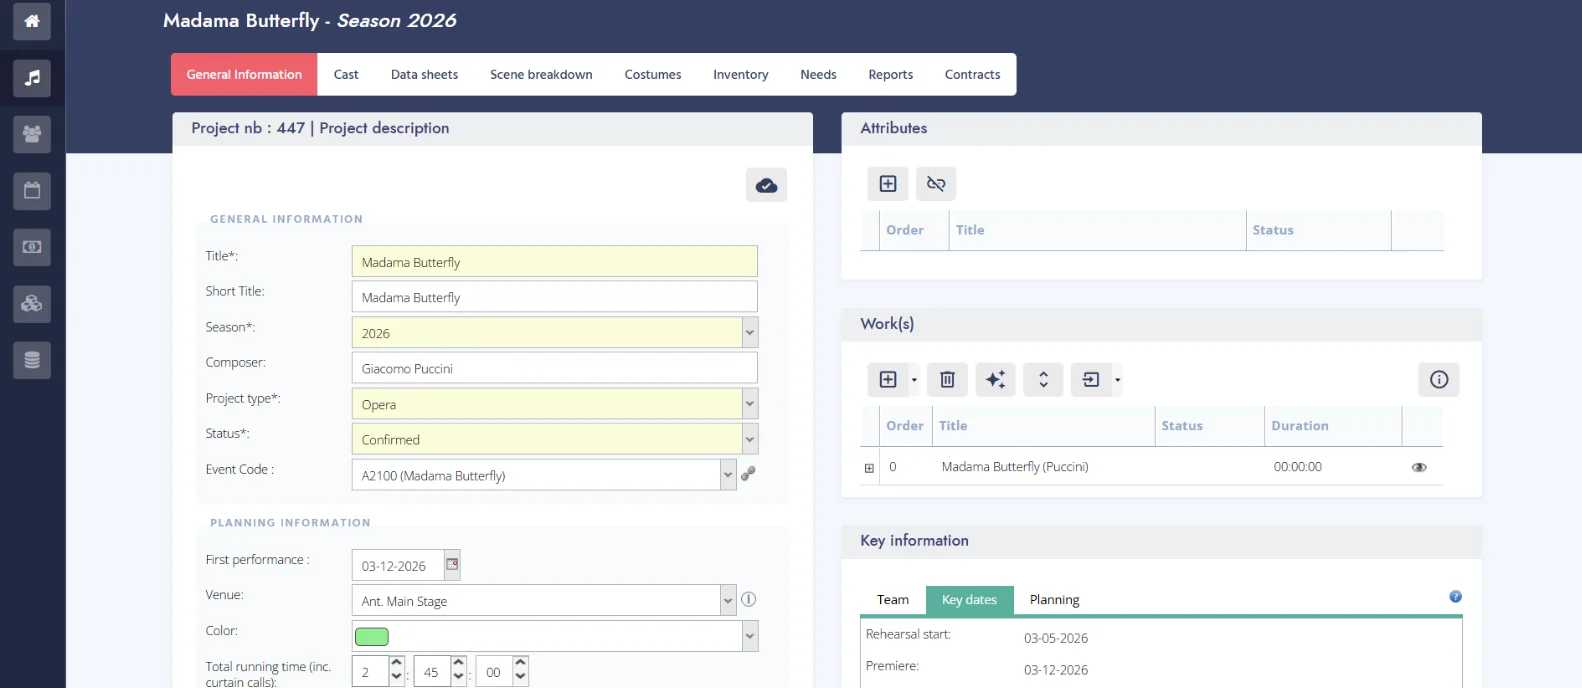The width and height of the screenshot is (1582, 688).
Task: Expand the Madama Butterfly (Puccini) work row
Action: point(869,468)
